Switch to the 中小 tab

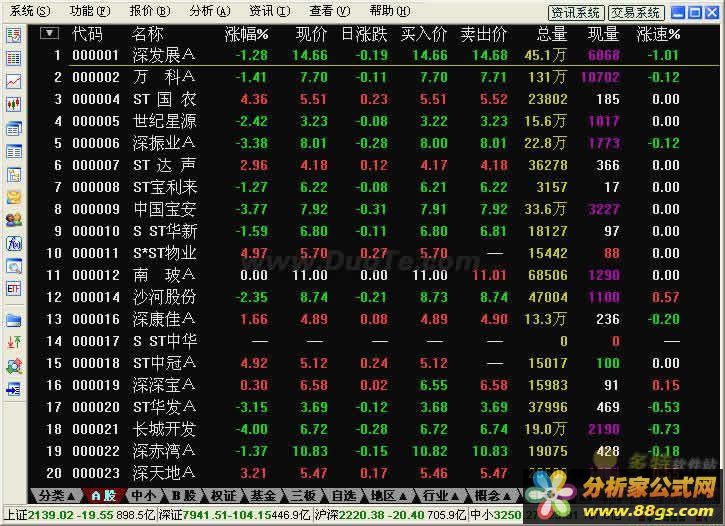tap(144, 495)
